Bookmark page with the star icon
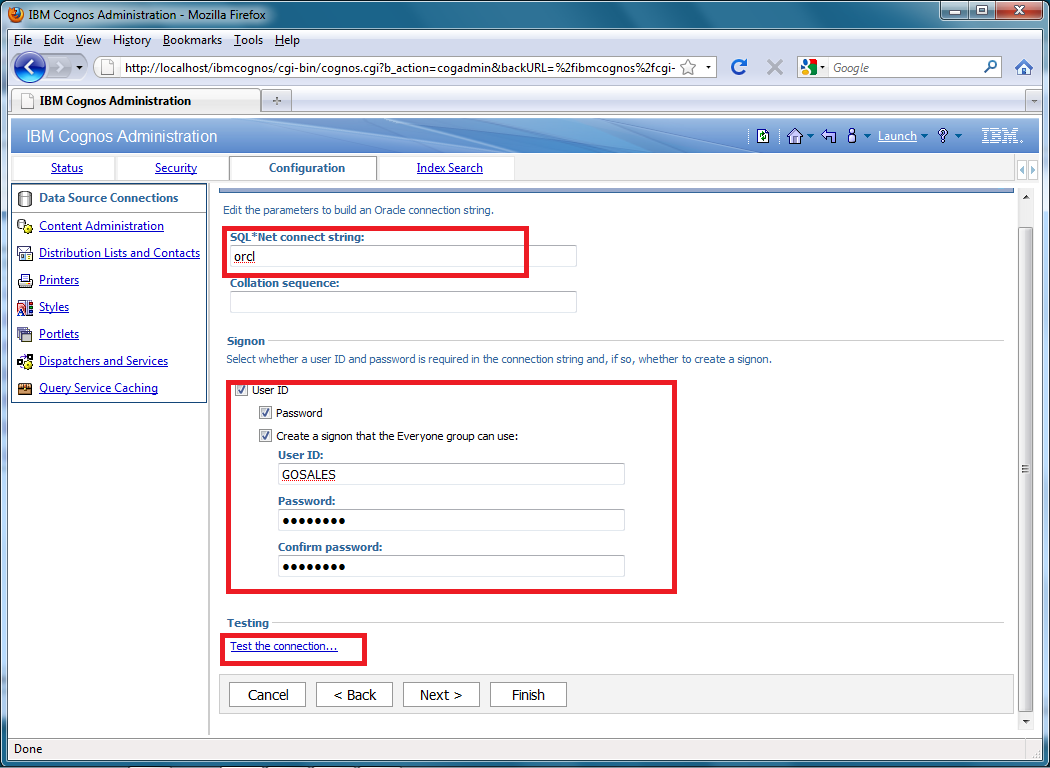 pos(688,68)
